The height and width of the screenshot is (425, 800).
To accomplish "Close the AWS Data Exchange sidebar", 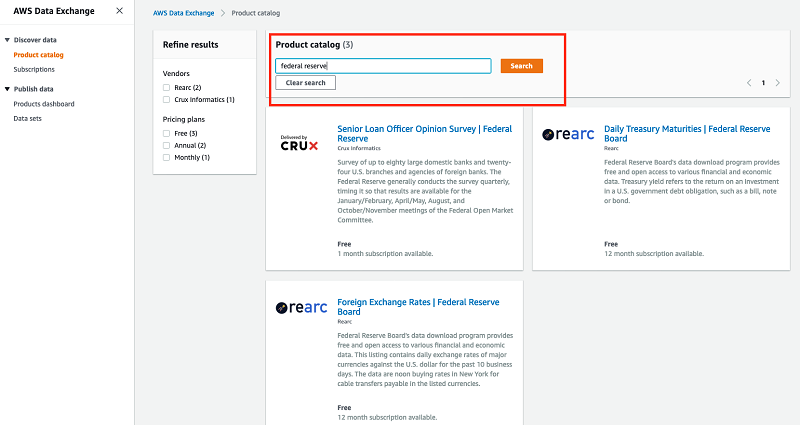I will coord(119,11).
